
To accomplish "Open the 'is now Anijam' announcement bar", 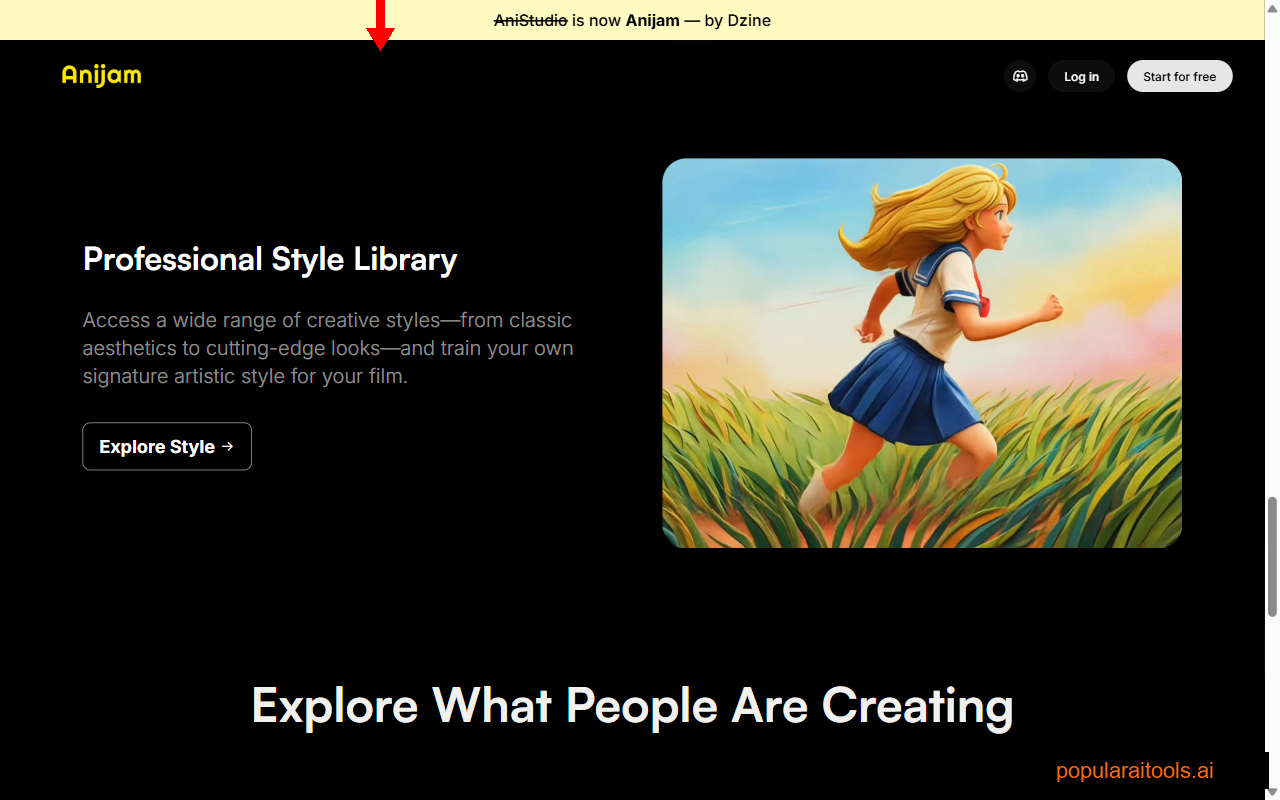I will click(633, 20).
